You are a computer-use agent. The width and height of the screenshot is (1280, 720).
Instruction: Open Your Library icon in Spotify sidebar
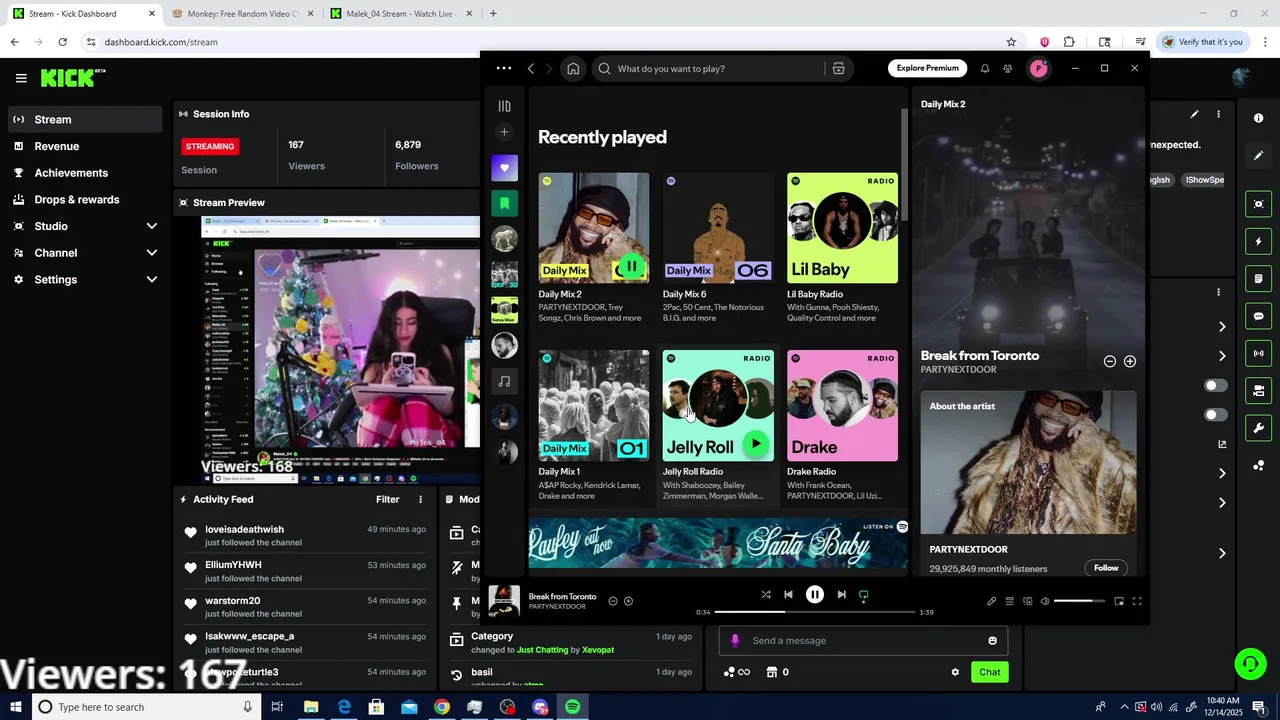pos(504,106)
